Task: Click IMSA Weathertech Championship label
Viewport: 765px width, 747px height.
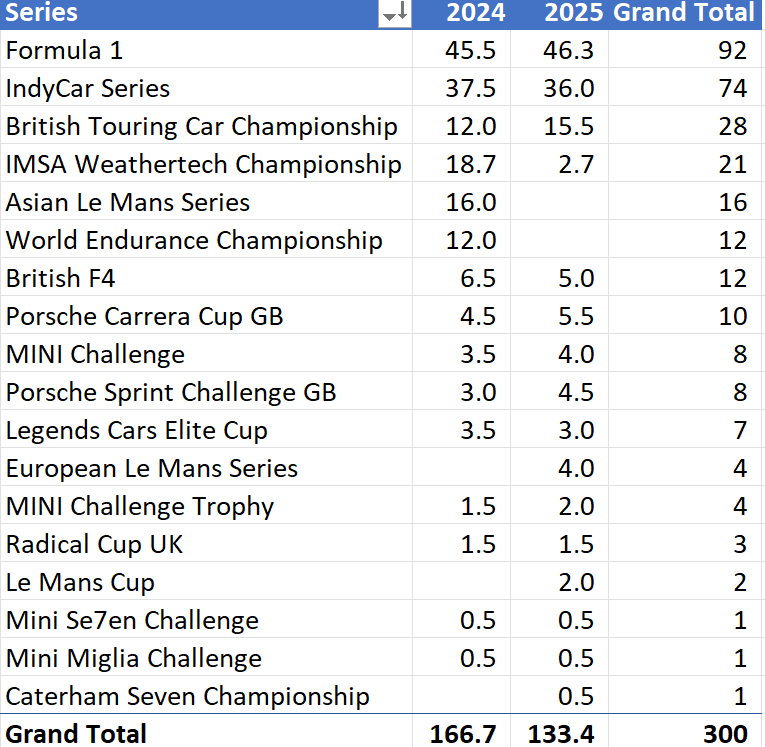Action: [x=203, y=164]
